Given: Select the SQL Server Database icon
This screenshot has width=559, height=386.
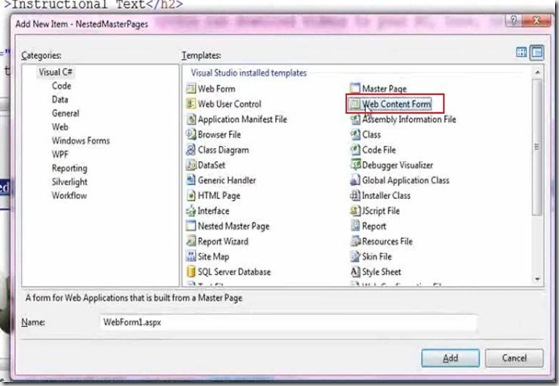Looking at the screenshot, I should click(x=191, y=272).
